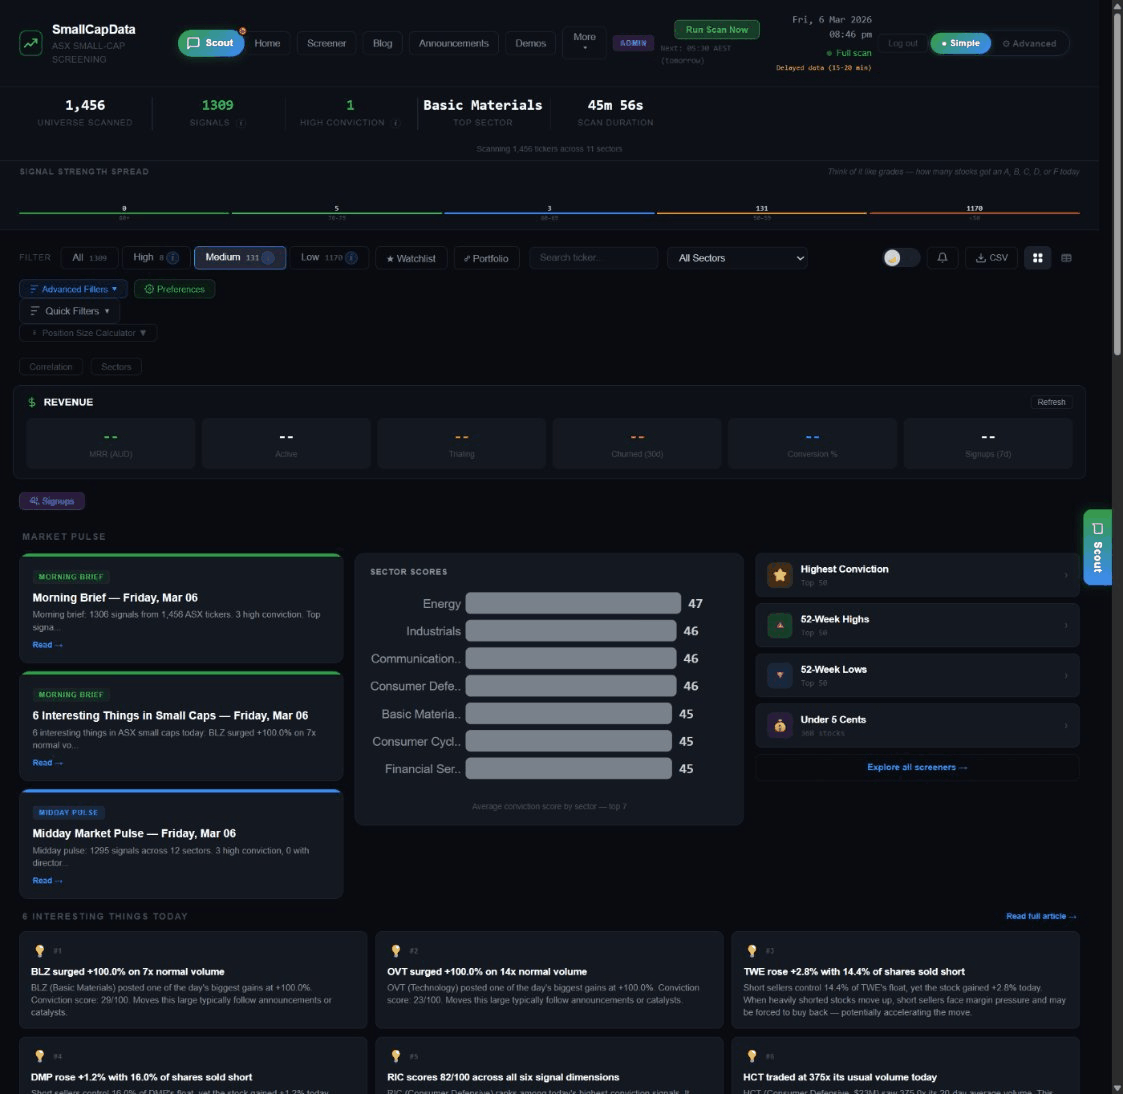Expand the Position Size Calculator
This screenshot has height=1094, width=1123.
click(x=88, y=332)
